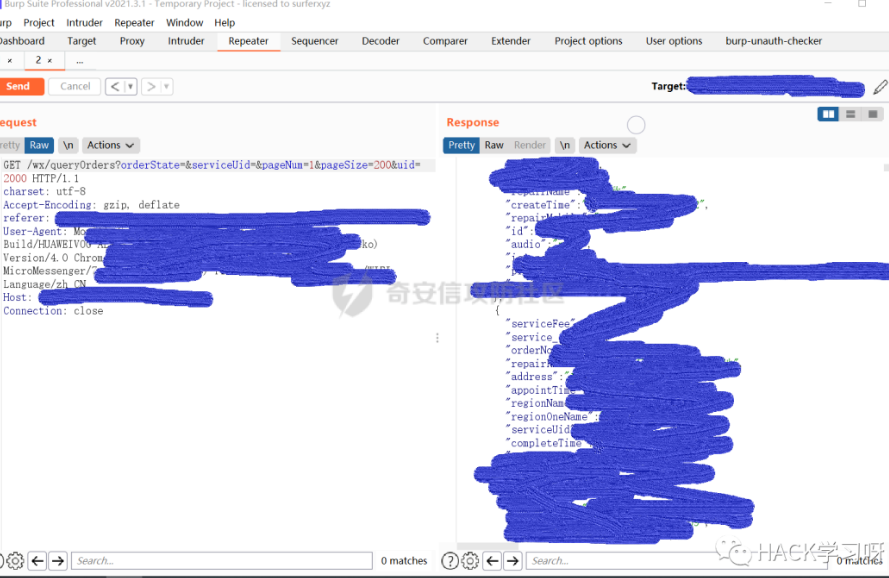Open request search settings gear icon
This screenshot has height=578, width=889.
tap(15, 561)
